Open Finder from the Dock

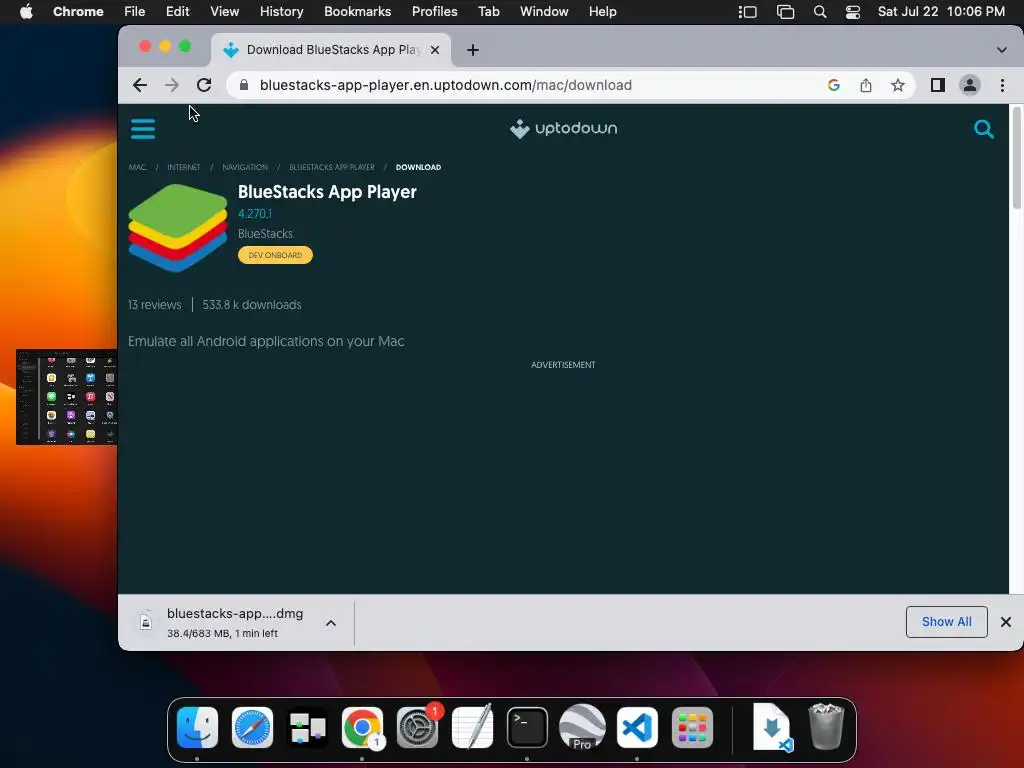click(197, 728)
